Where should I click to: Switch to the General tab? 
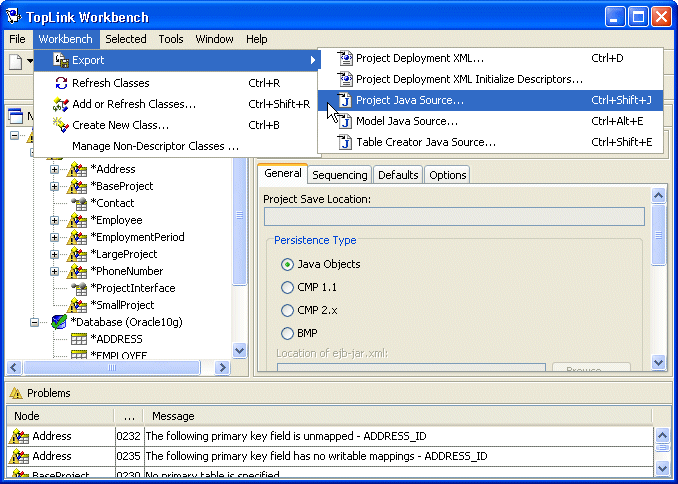[283, 173]
